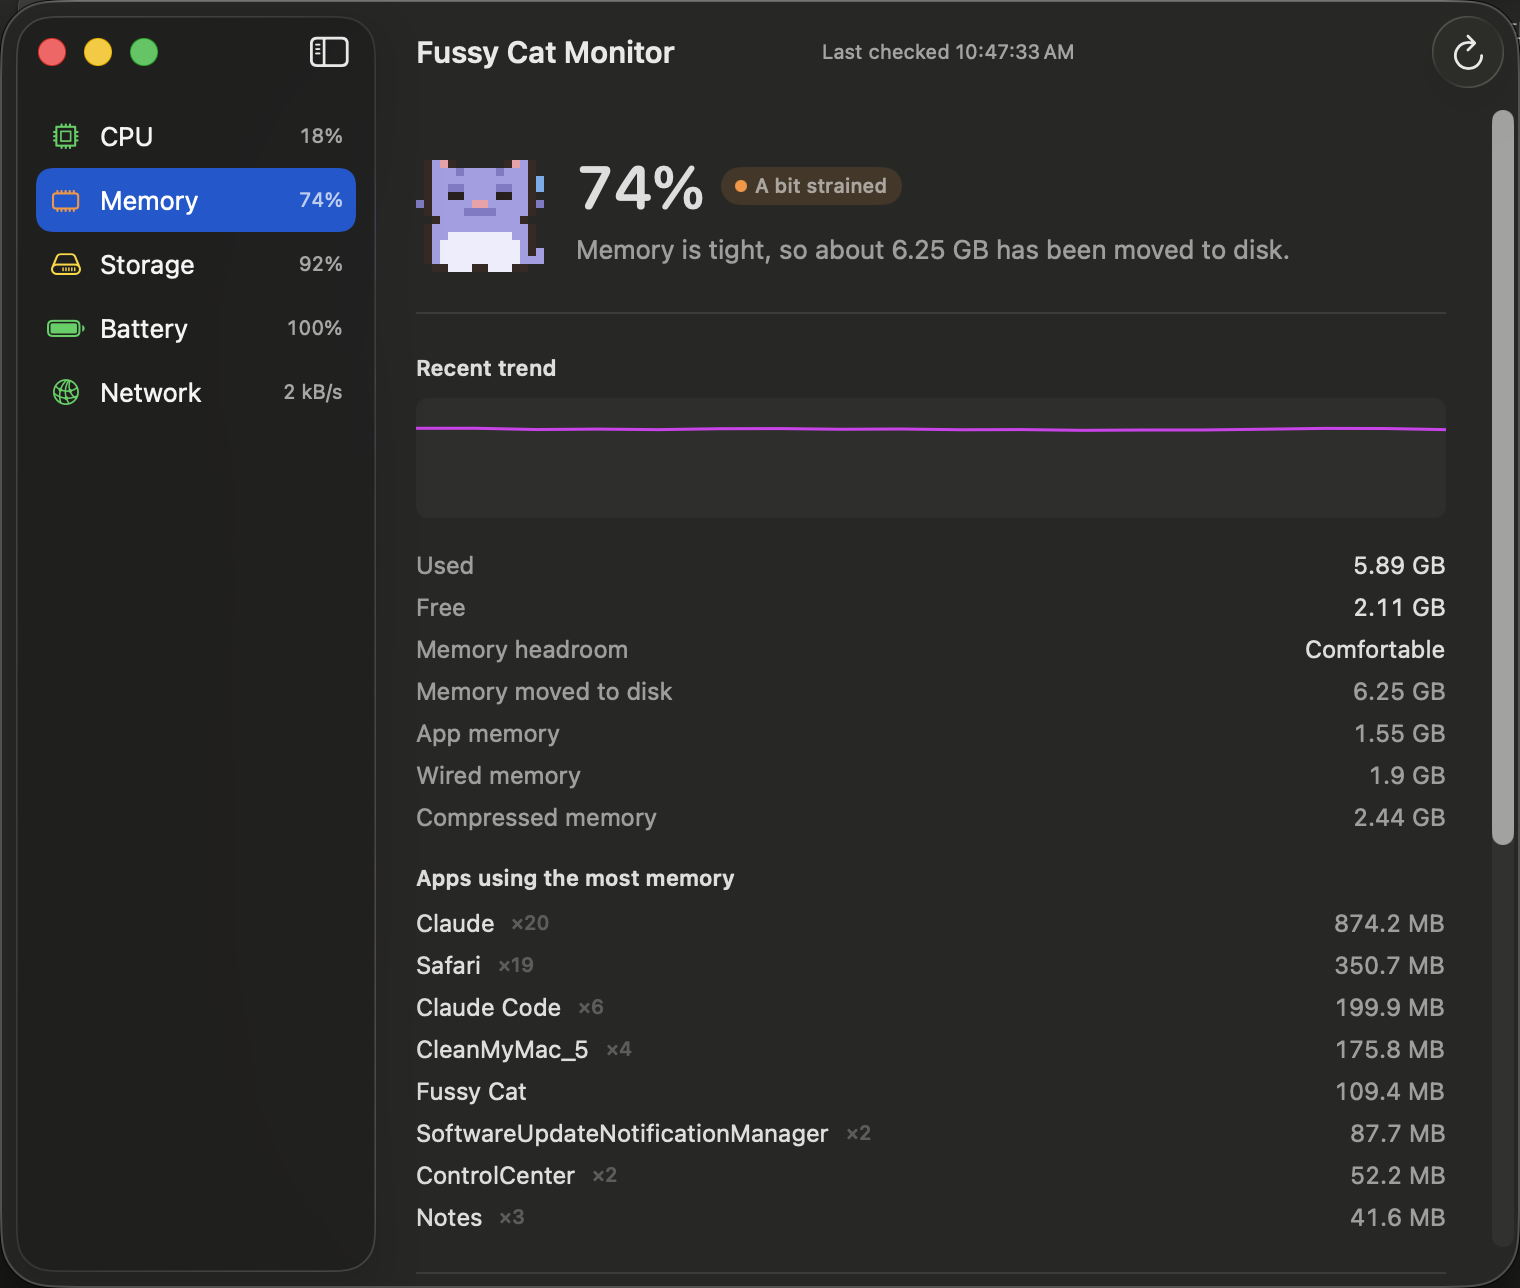Click the CPU chip icon in sidebar
Viewport: 1520px width, 1288px height.
pos(66,136)
